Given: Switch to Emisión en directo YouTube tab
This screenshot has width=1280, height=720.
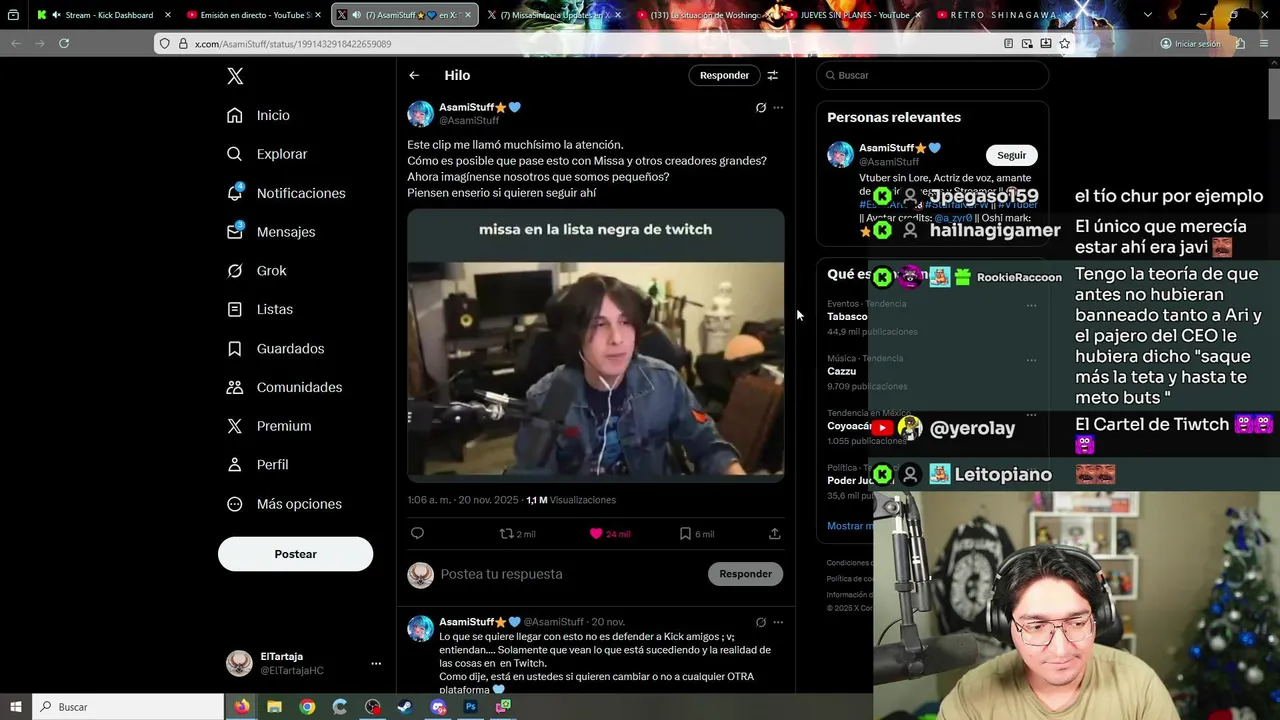Looking at the screenshot, I should 254,15.
